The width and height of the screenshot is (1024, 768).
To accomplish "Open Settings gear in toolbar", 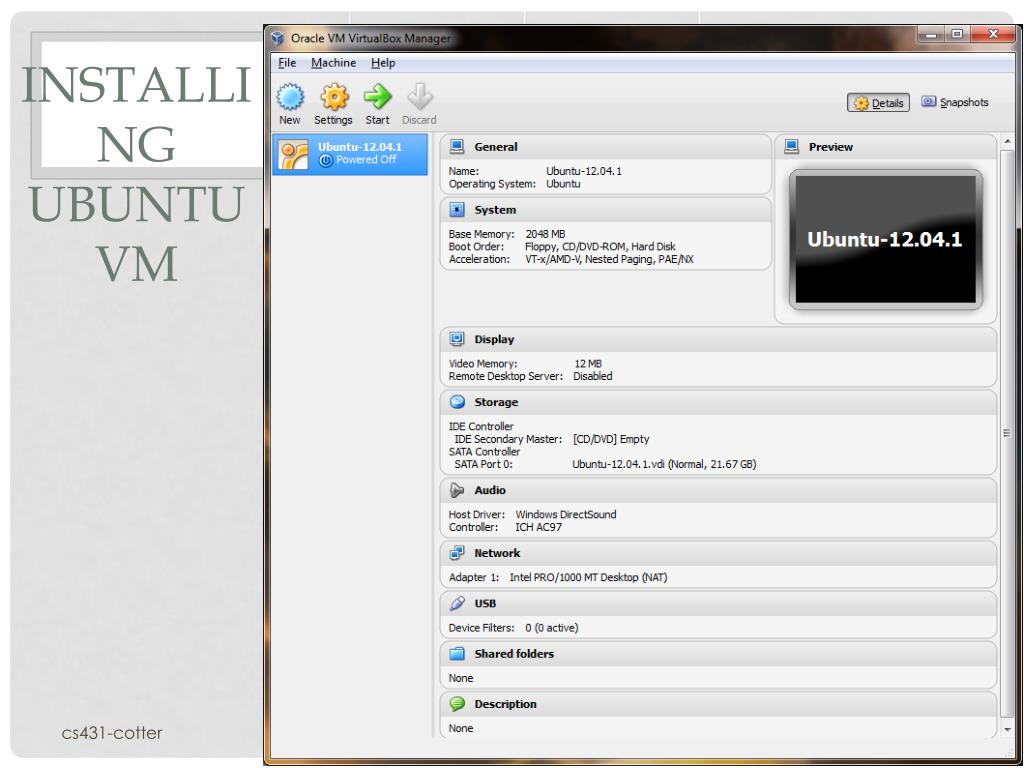I will pyautogui.click(x=334, y=97).
